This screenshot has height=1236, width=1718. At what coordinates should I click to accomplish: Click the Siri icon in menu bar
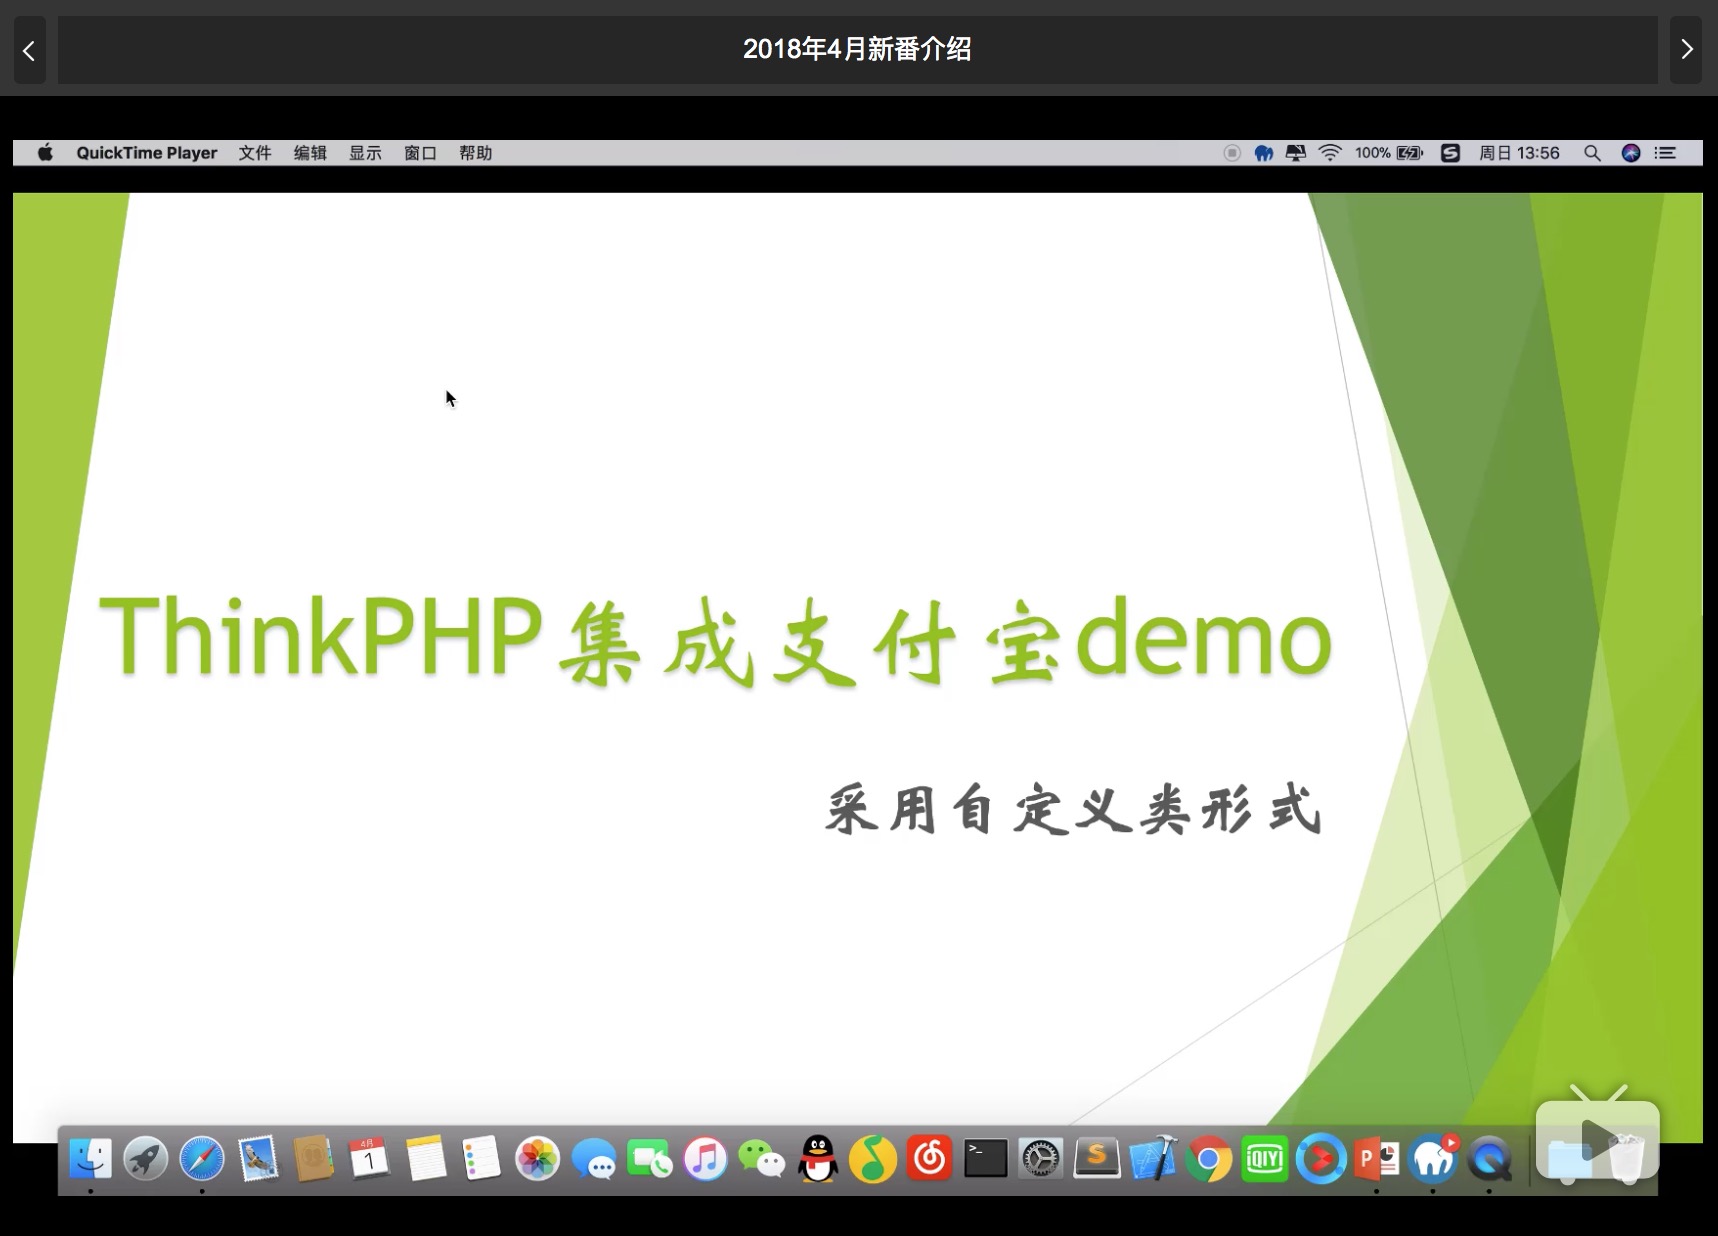point(1631,153)
